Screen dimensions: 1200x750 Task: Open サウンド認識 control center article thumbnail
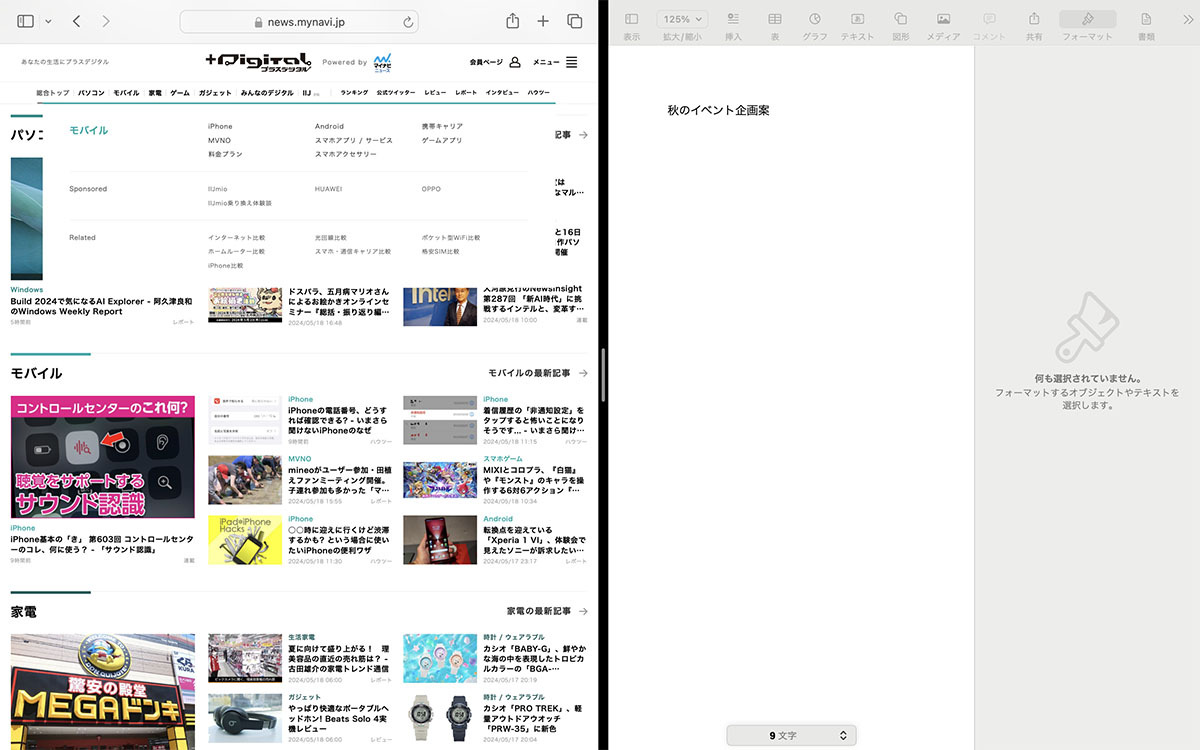(103, 457)
